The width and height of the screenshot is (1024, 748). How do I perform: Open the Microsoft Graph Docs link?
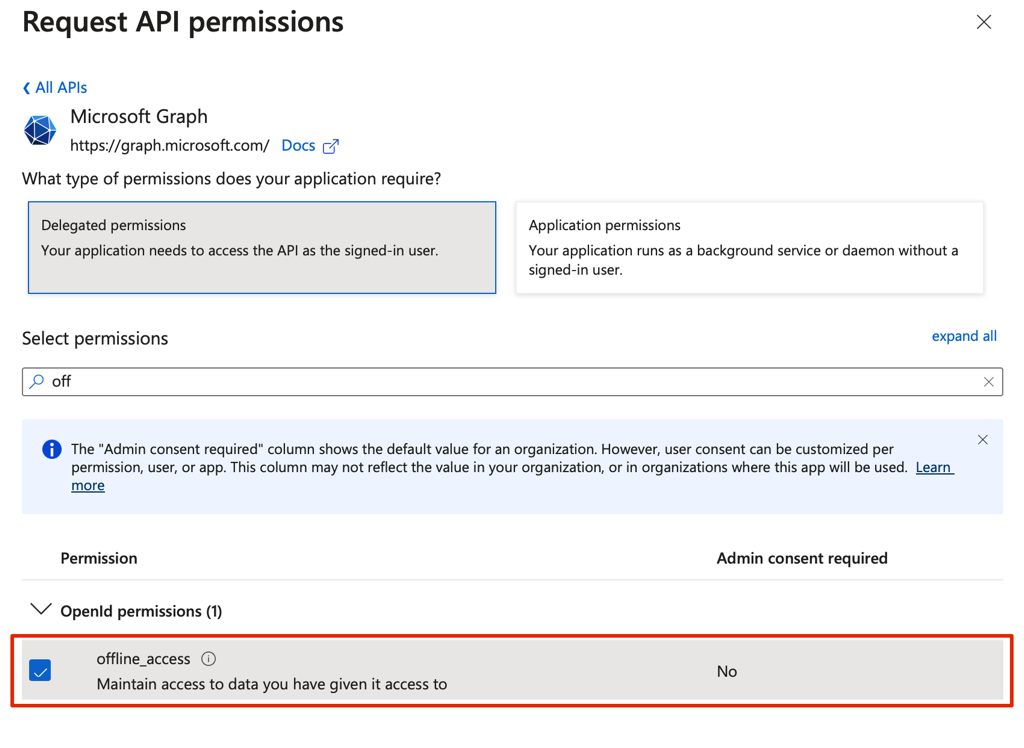coord(298,146)
